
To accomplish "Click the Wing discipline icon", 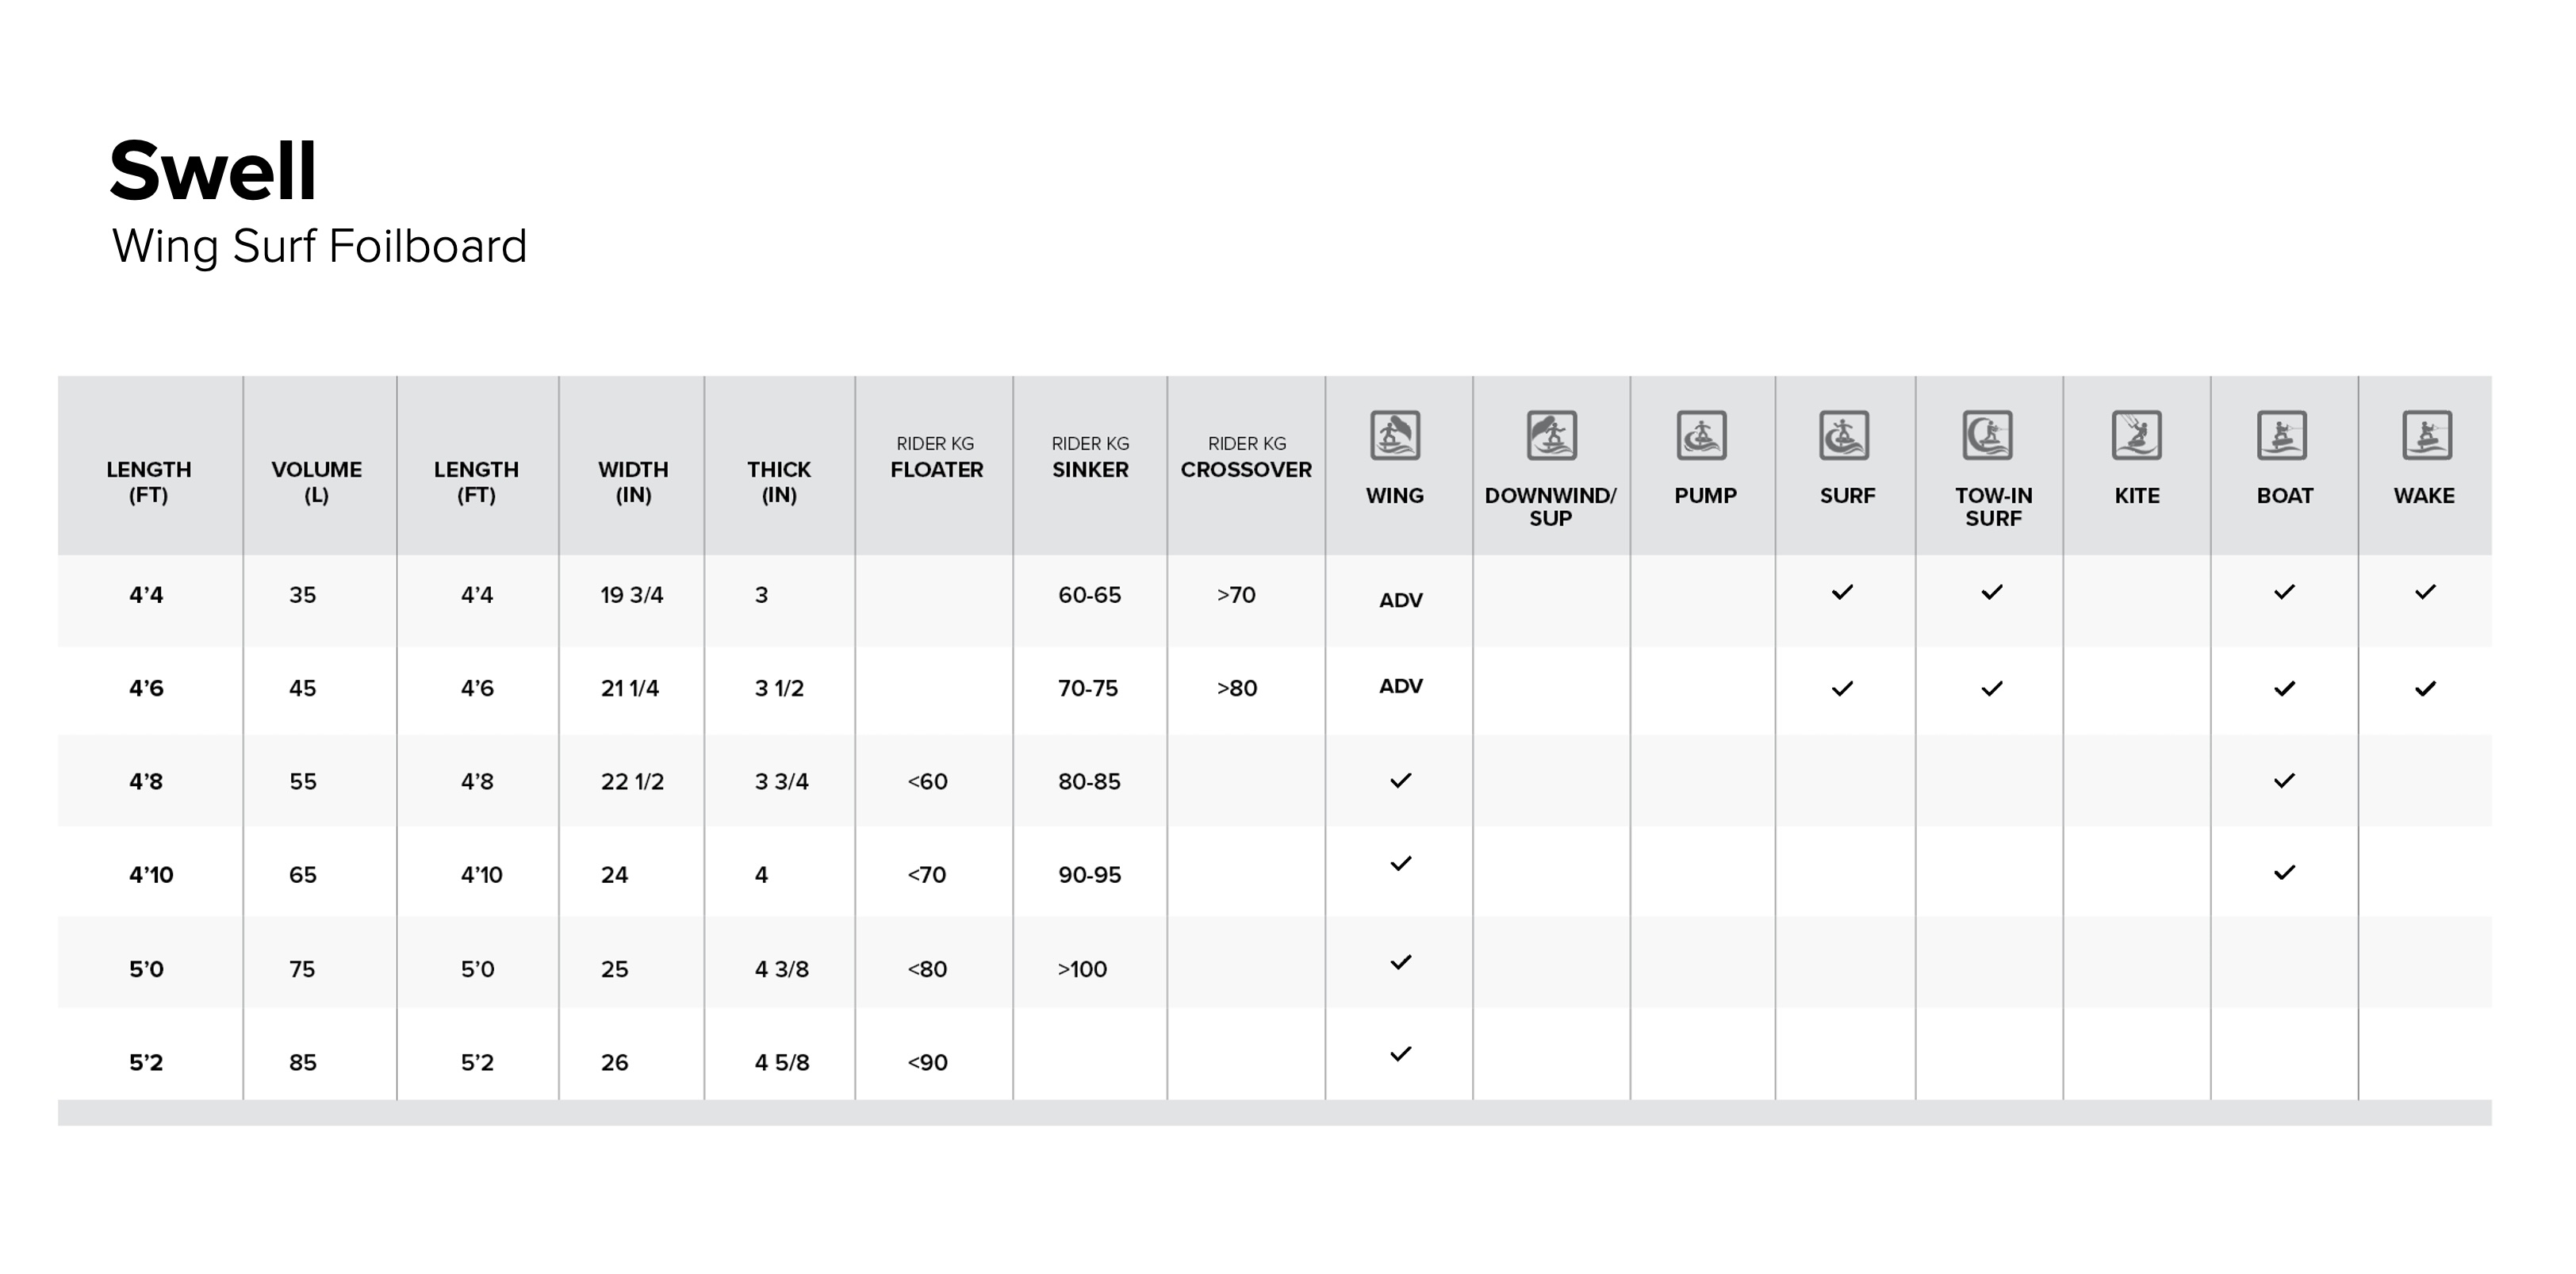I will 1395,435.
